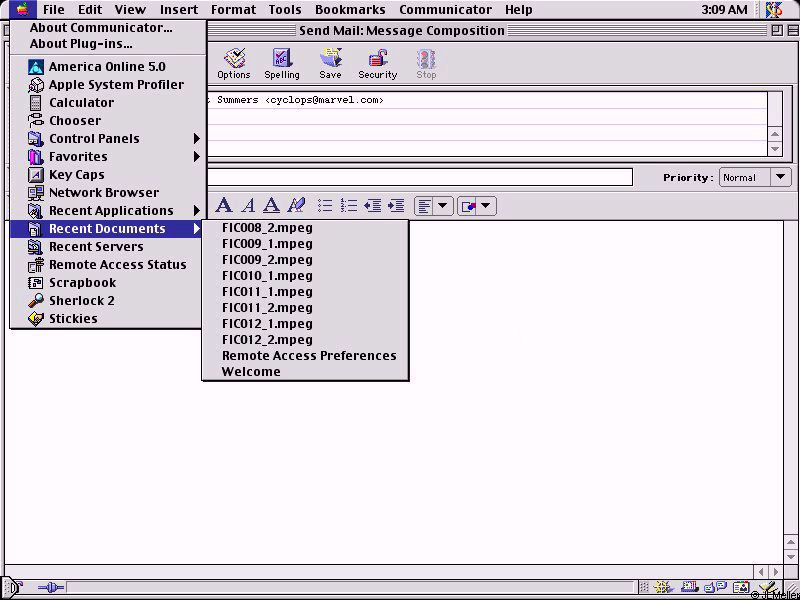The image size is (800, 600).
Task: Run the Spelling check toolbar button
Action: (x=282, y=64)
